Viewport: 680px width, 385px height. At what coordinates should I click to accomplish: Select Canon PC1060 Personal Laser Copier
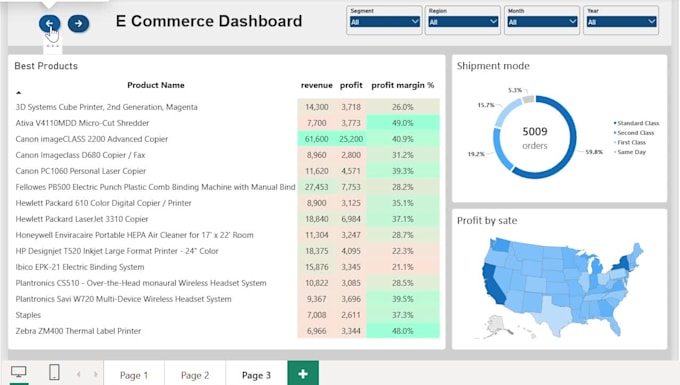click(x=228, y=171)
